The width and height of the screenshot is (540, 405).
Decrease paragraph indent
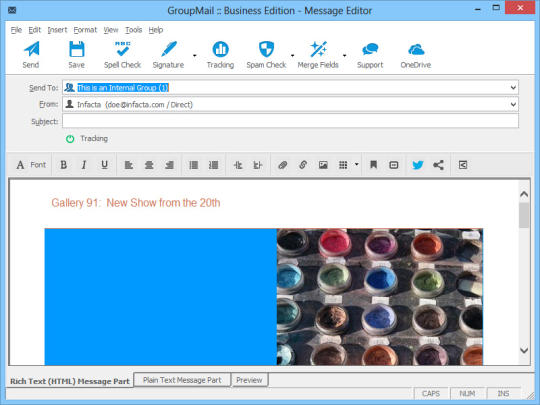pos(238,165)
